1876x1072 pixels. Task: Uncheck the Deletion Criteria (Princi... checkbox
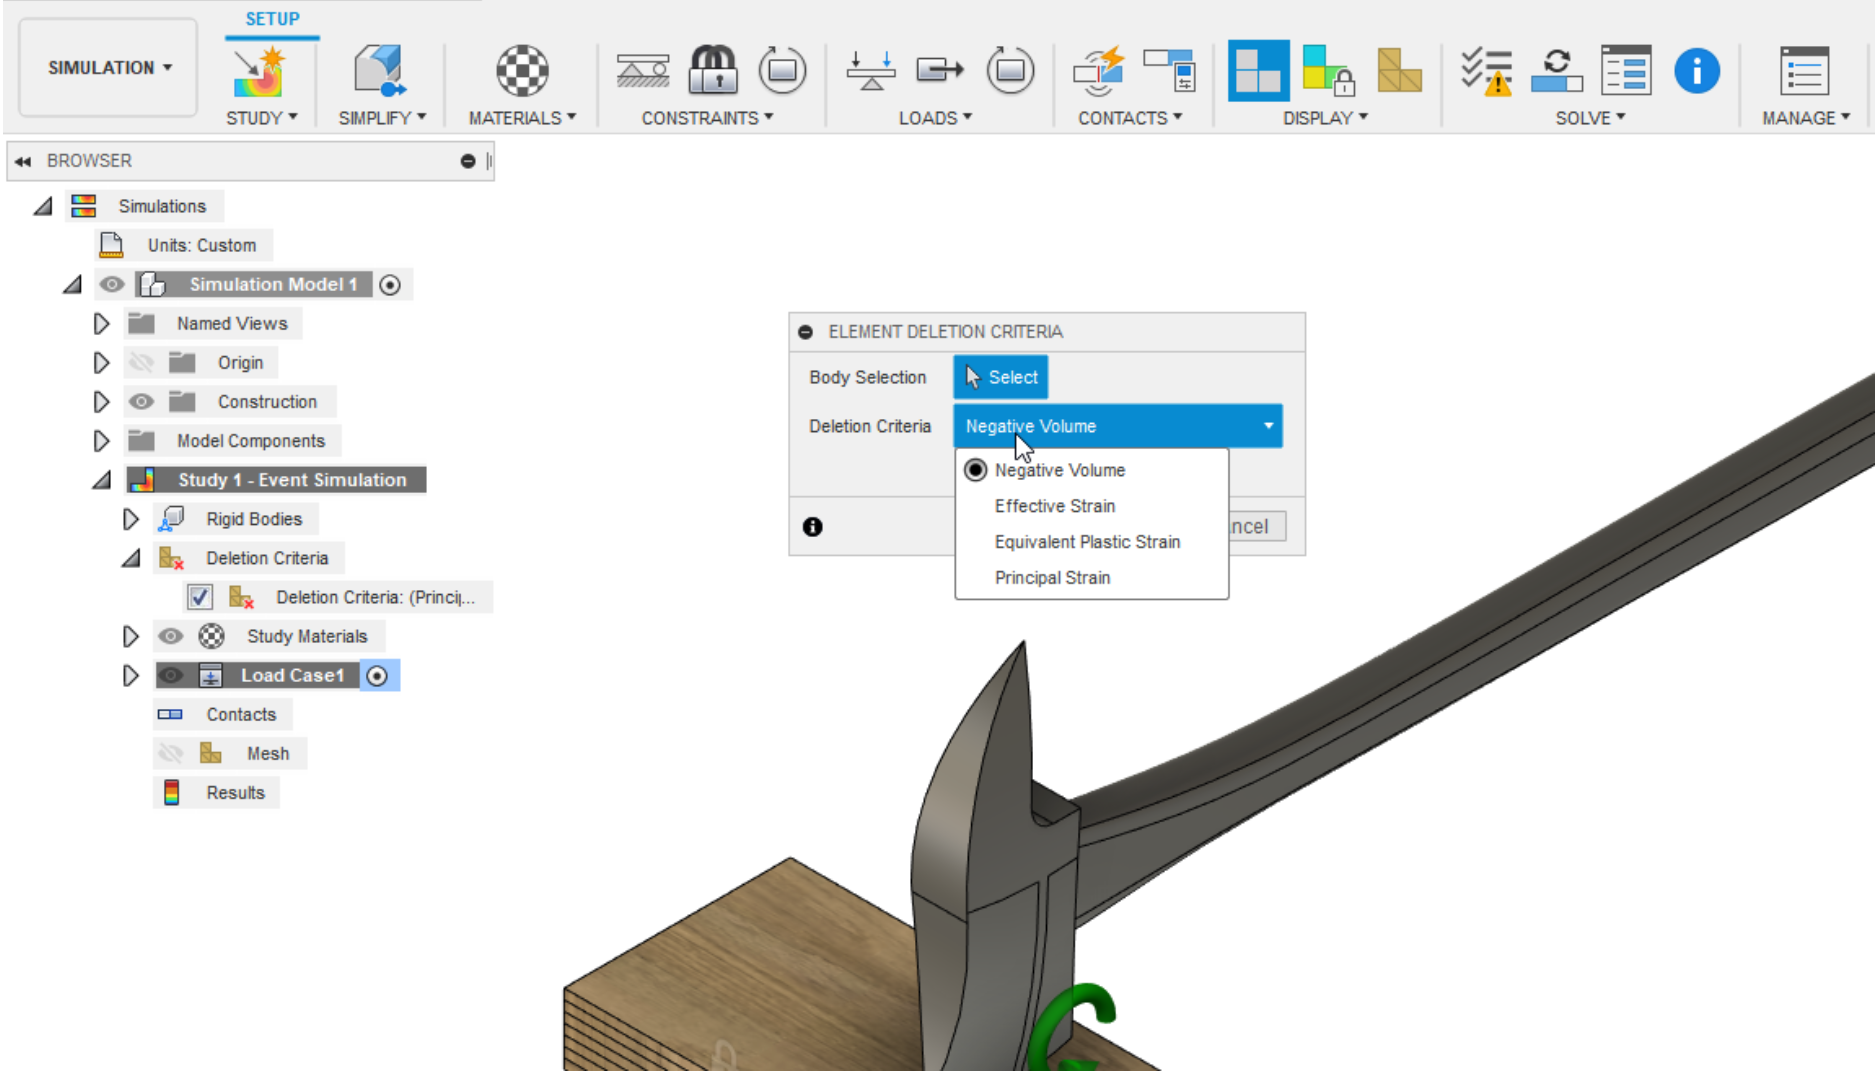click(200, 597)
